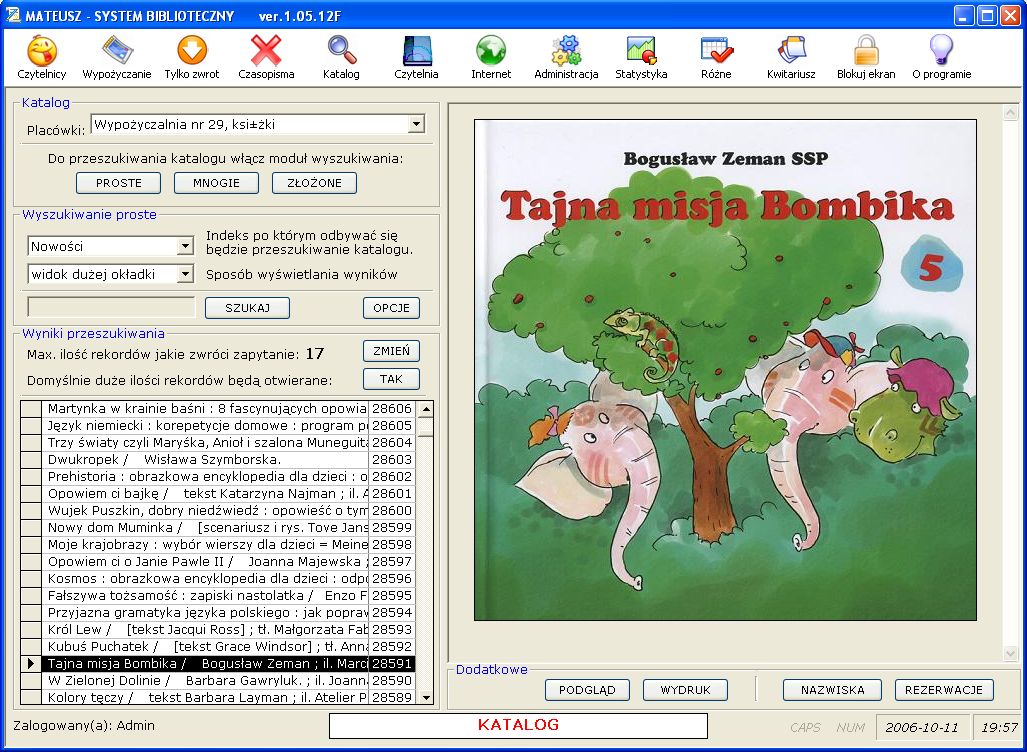Select the Tylko zwrot arrow icon
Screen dimensions: 1027x752
pos(192,52)
